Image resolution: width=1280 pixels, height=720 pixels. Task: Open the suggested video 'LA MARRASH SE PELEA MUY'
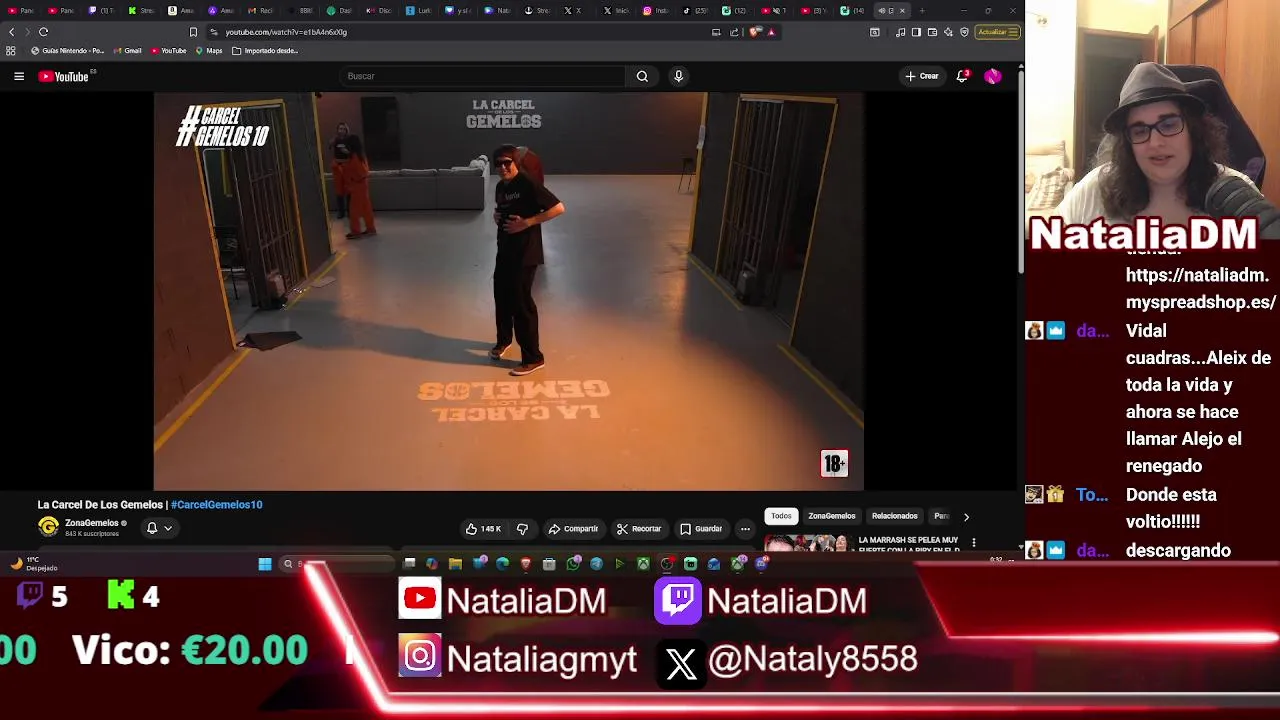click(x=908, y=544)
